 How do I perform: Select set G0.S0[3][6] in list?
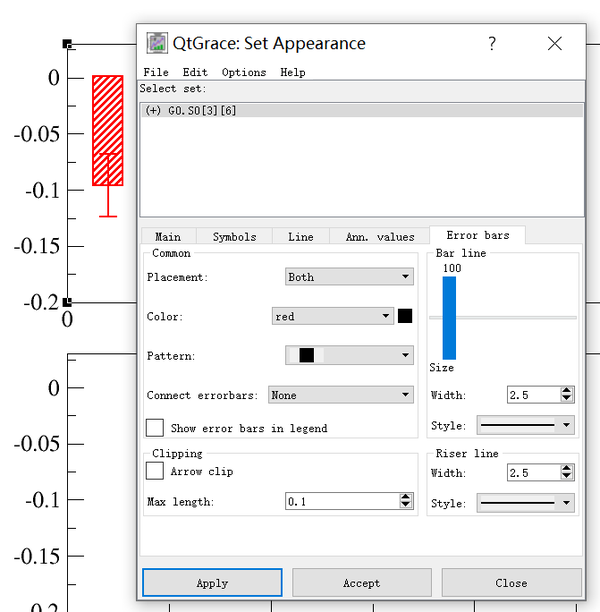tap(362, 110)
